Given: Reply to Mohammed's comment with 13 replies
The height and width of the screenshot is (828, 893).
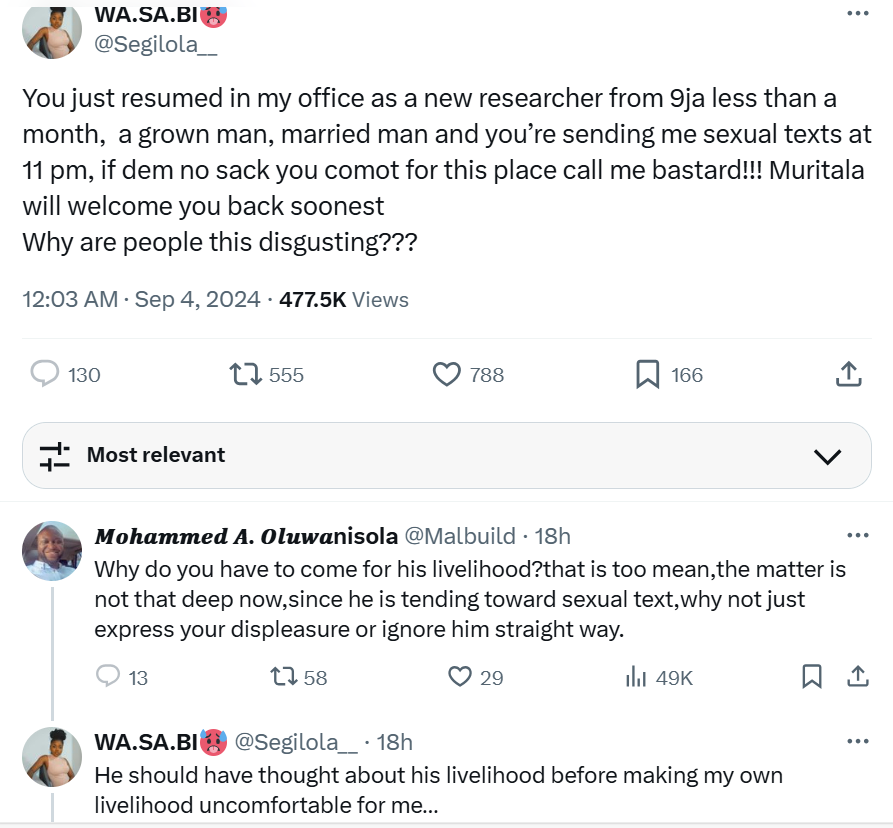Looking at the screenshot, I should [108, 677].
